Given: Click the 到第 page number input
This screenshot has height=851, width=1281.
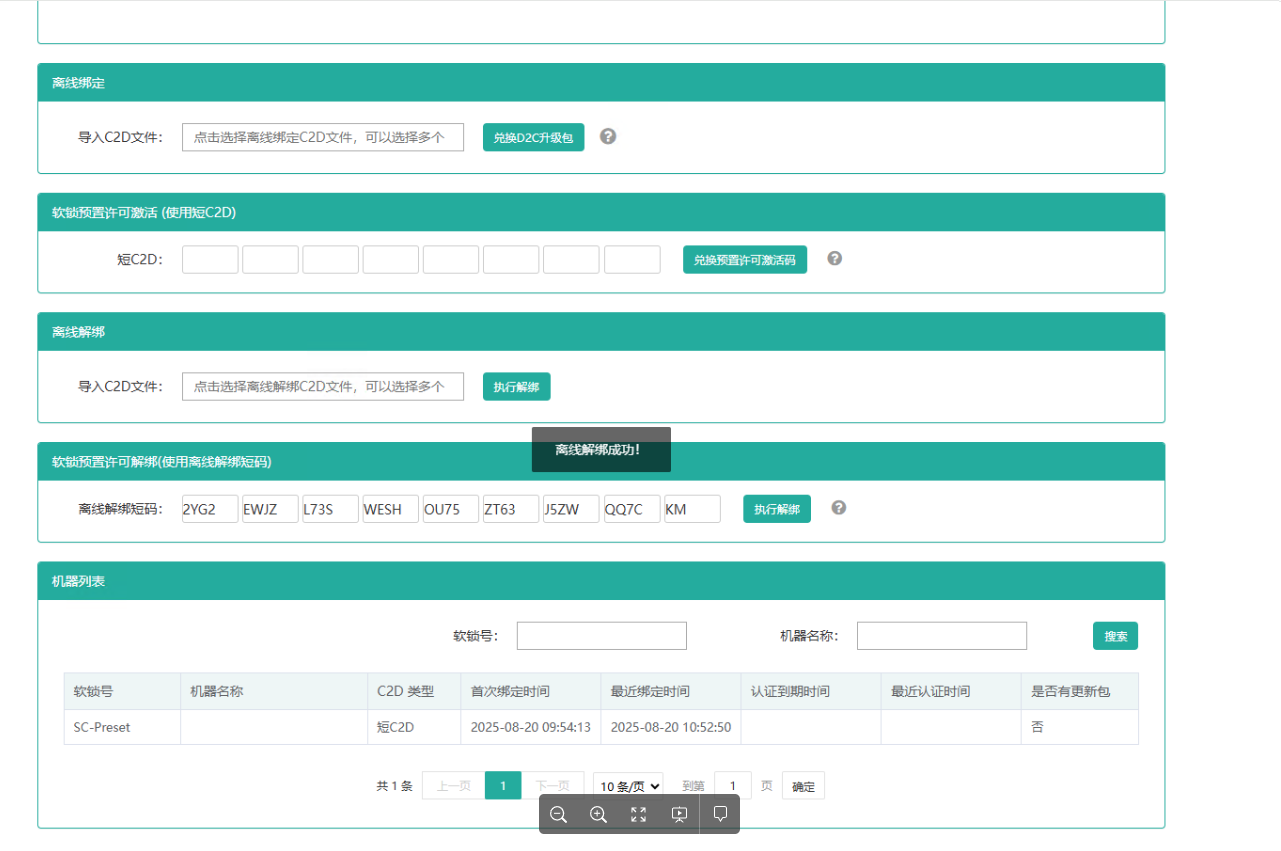Looking at the screenshot, I should (x=733, y=786).
